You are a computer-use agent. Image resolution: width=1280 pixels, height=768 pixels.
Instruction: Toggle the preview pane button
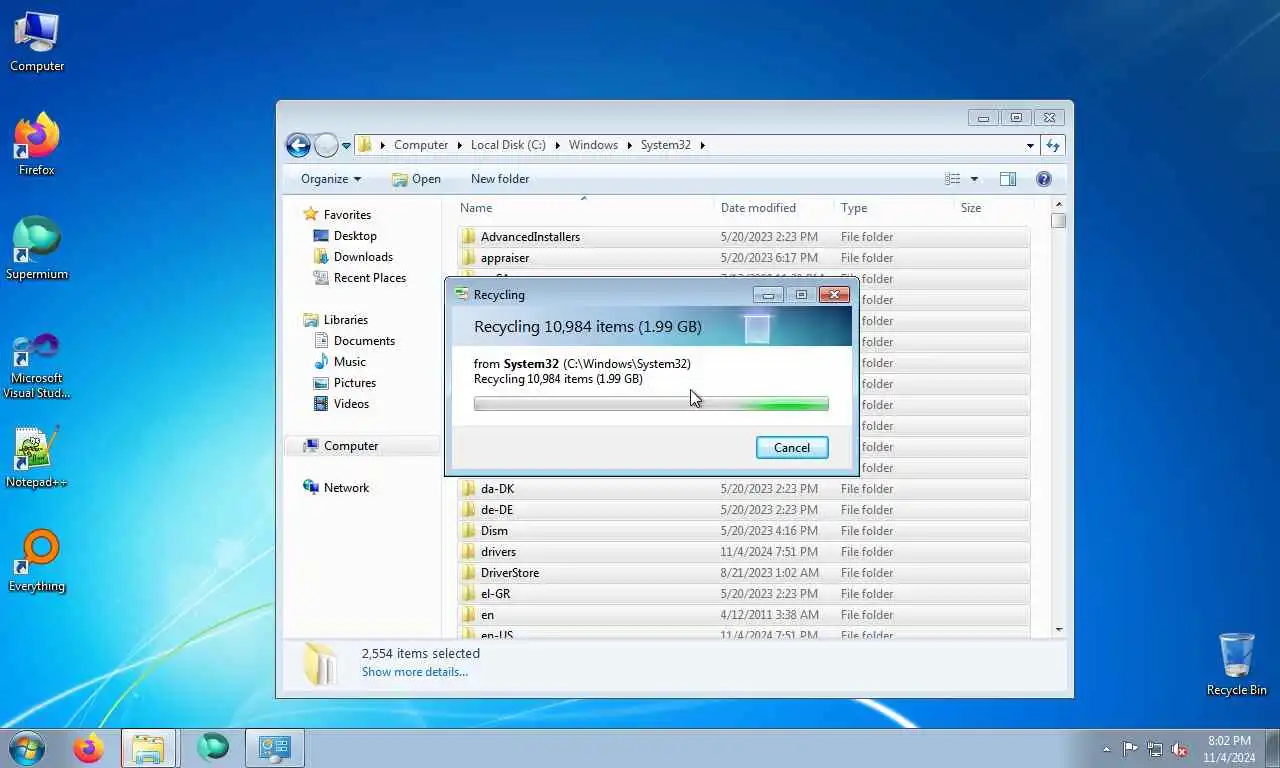[1008, 179]
